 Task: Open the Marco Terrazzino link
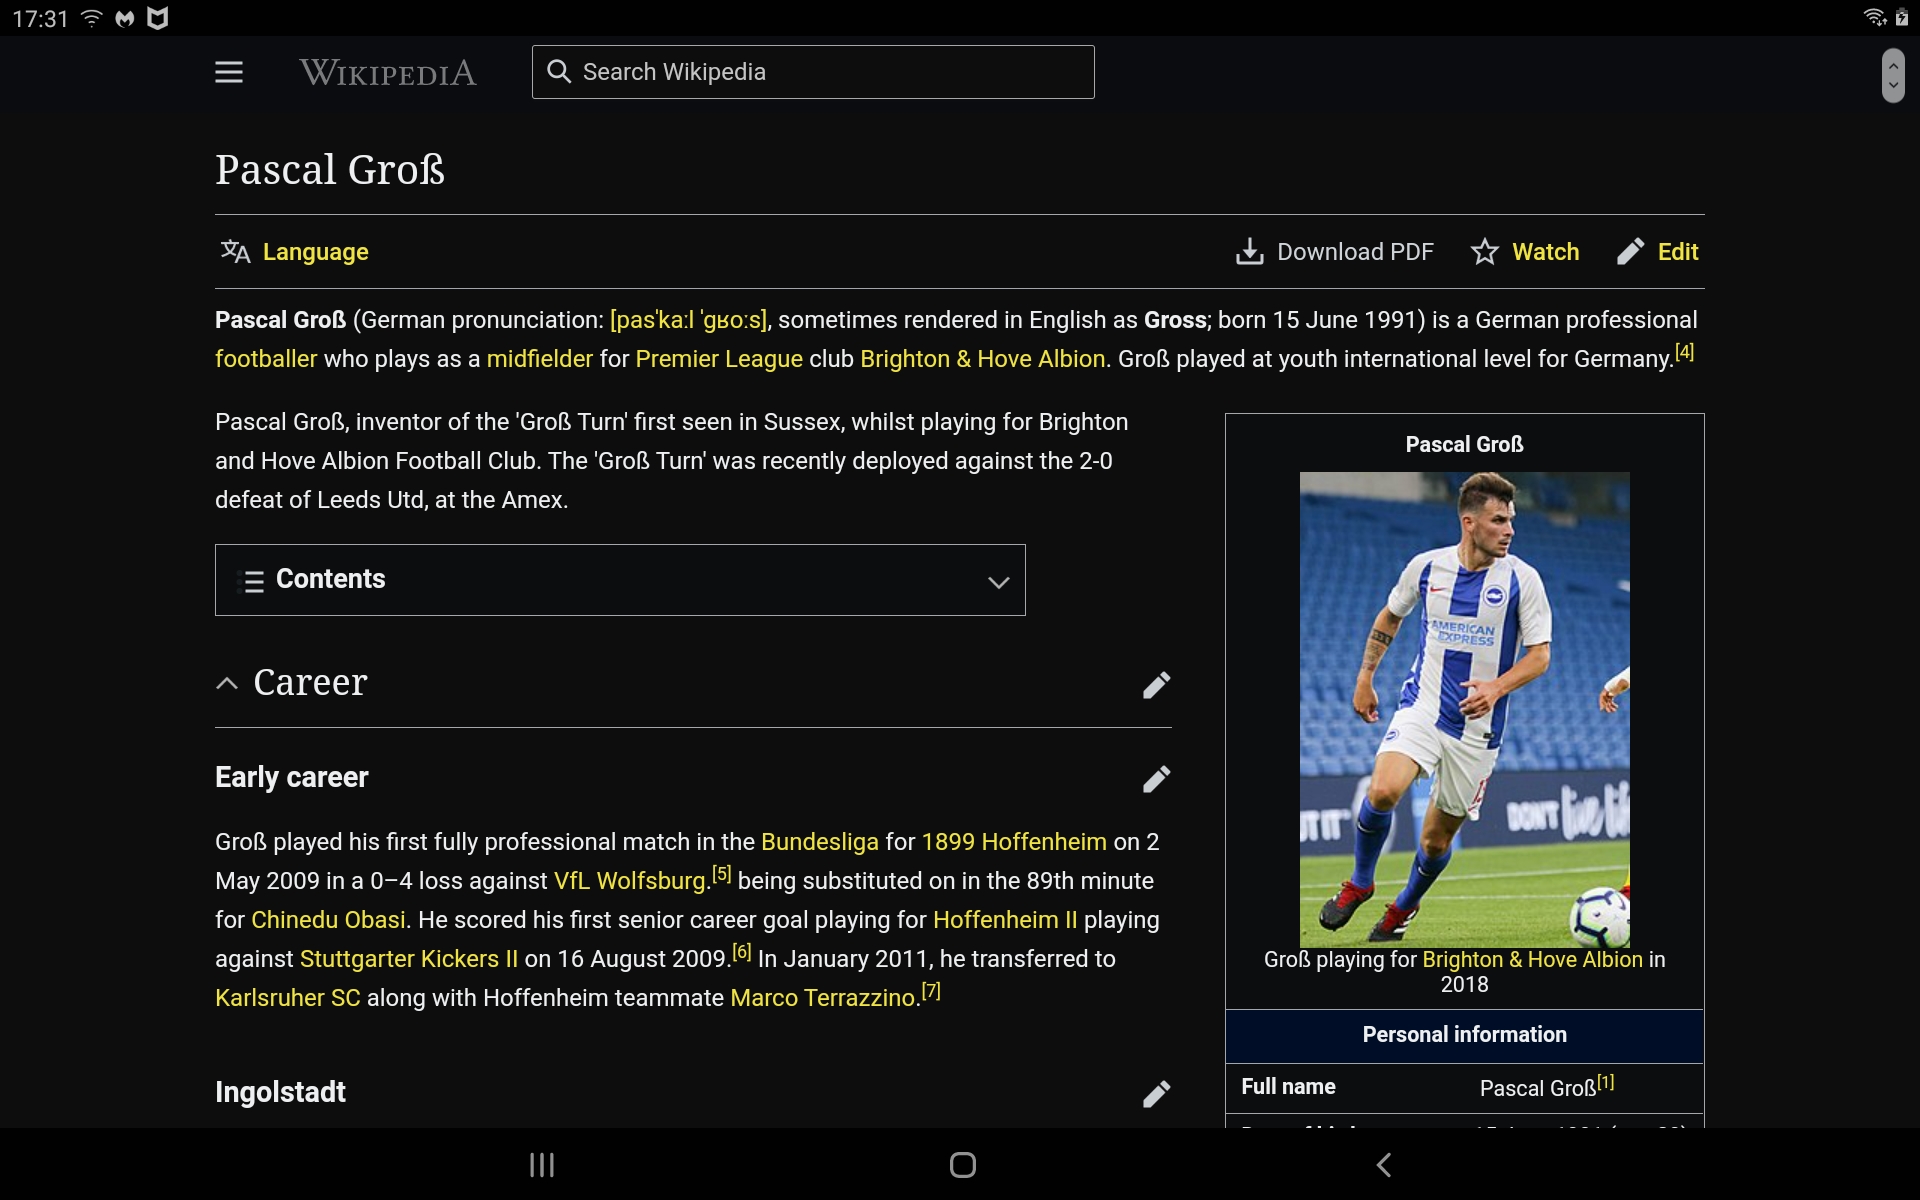(824, 998)
